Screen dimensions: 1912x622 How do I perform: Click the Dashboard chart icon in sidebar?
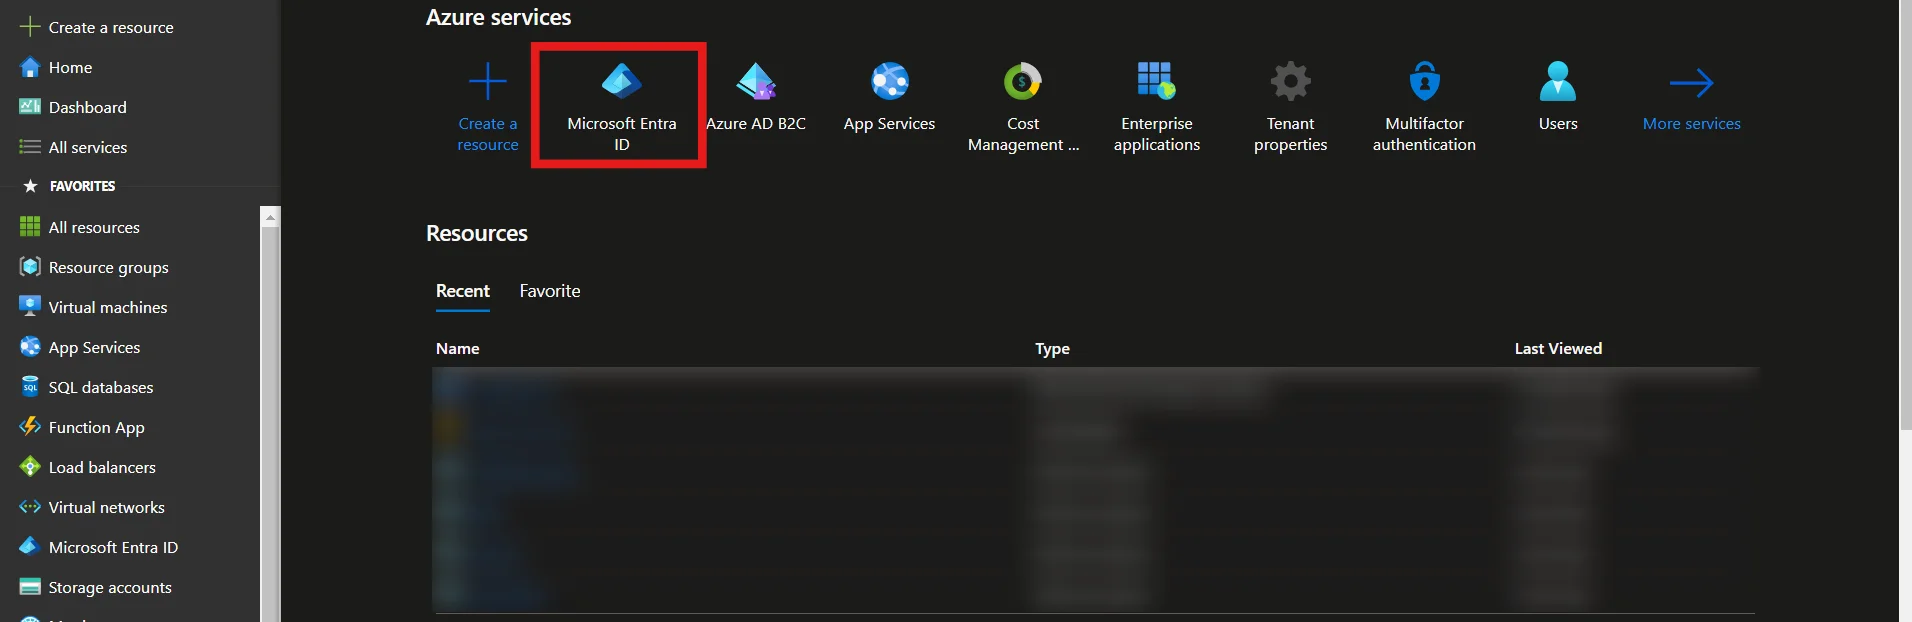(x=30, y=107)
